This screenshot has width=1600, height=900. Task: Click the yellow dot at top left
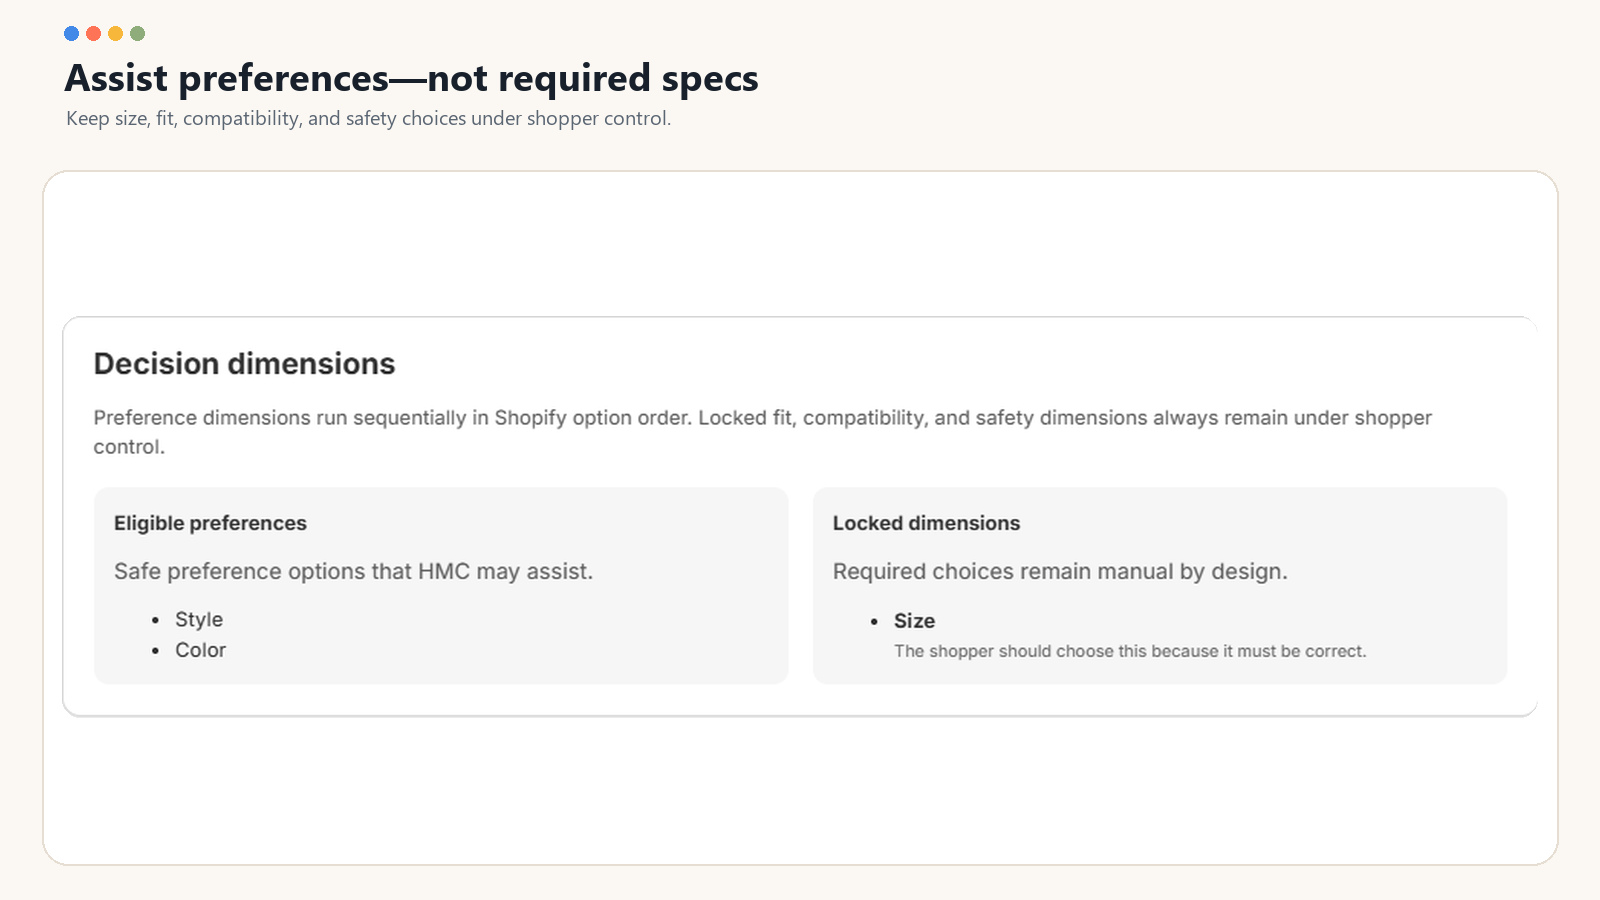click(x=115, y=33)
